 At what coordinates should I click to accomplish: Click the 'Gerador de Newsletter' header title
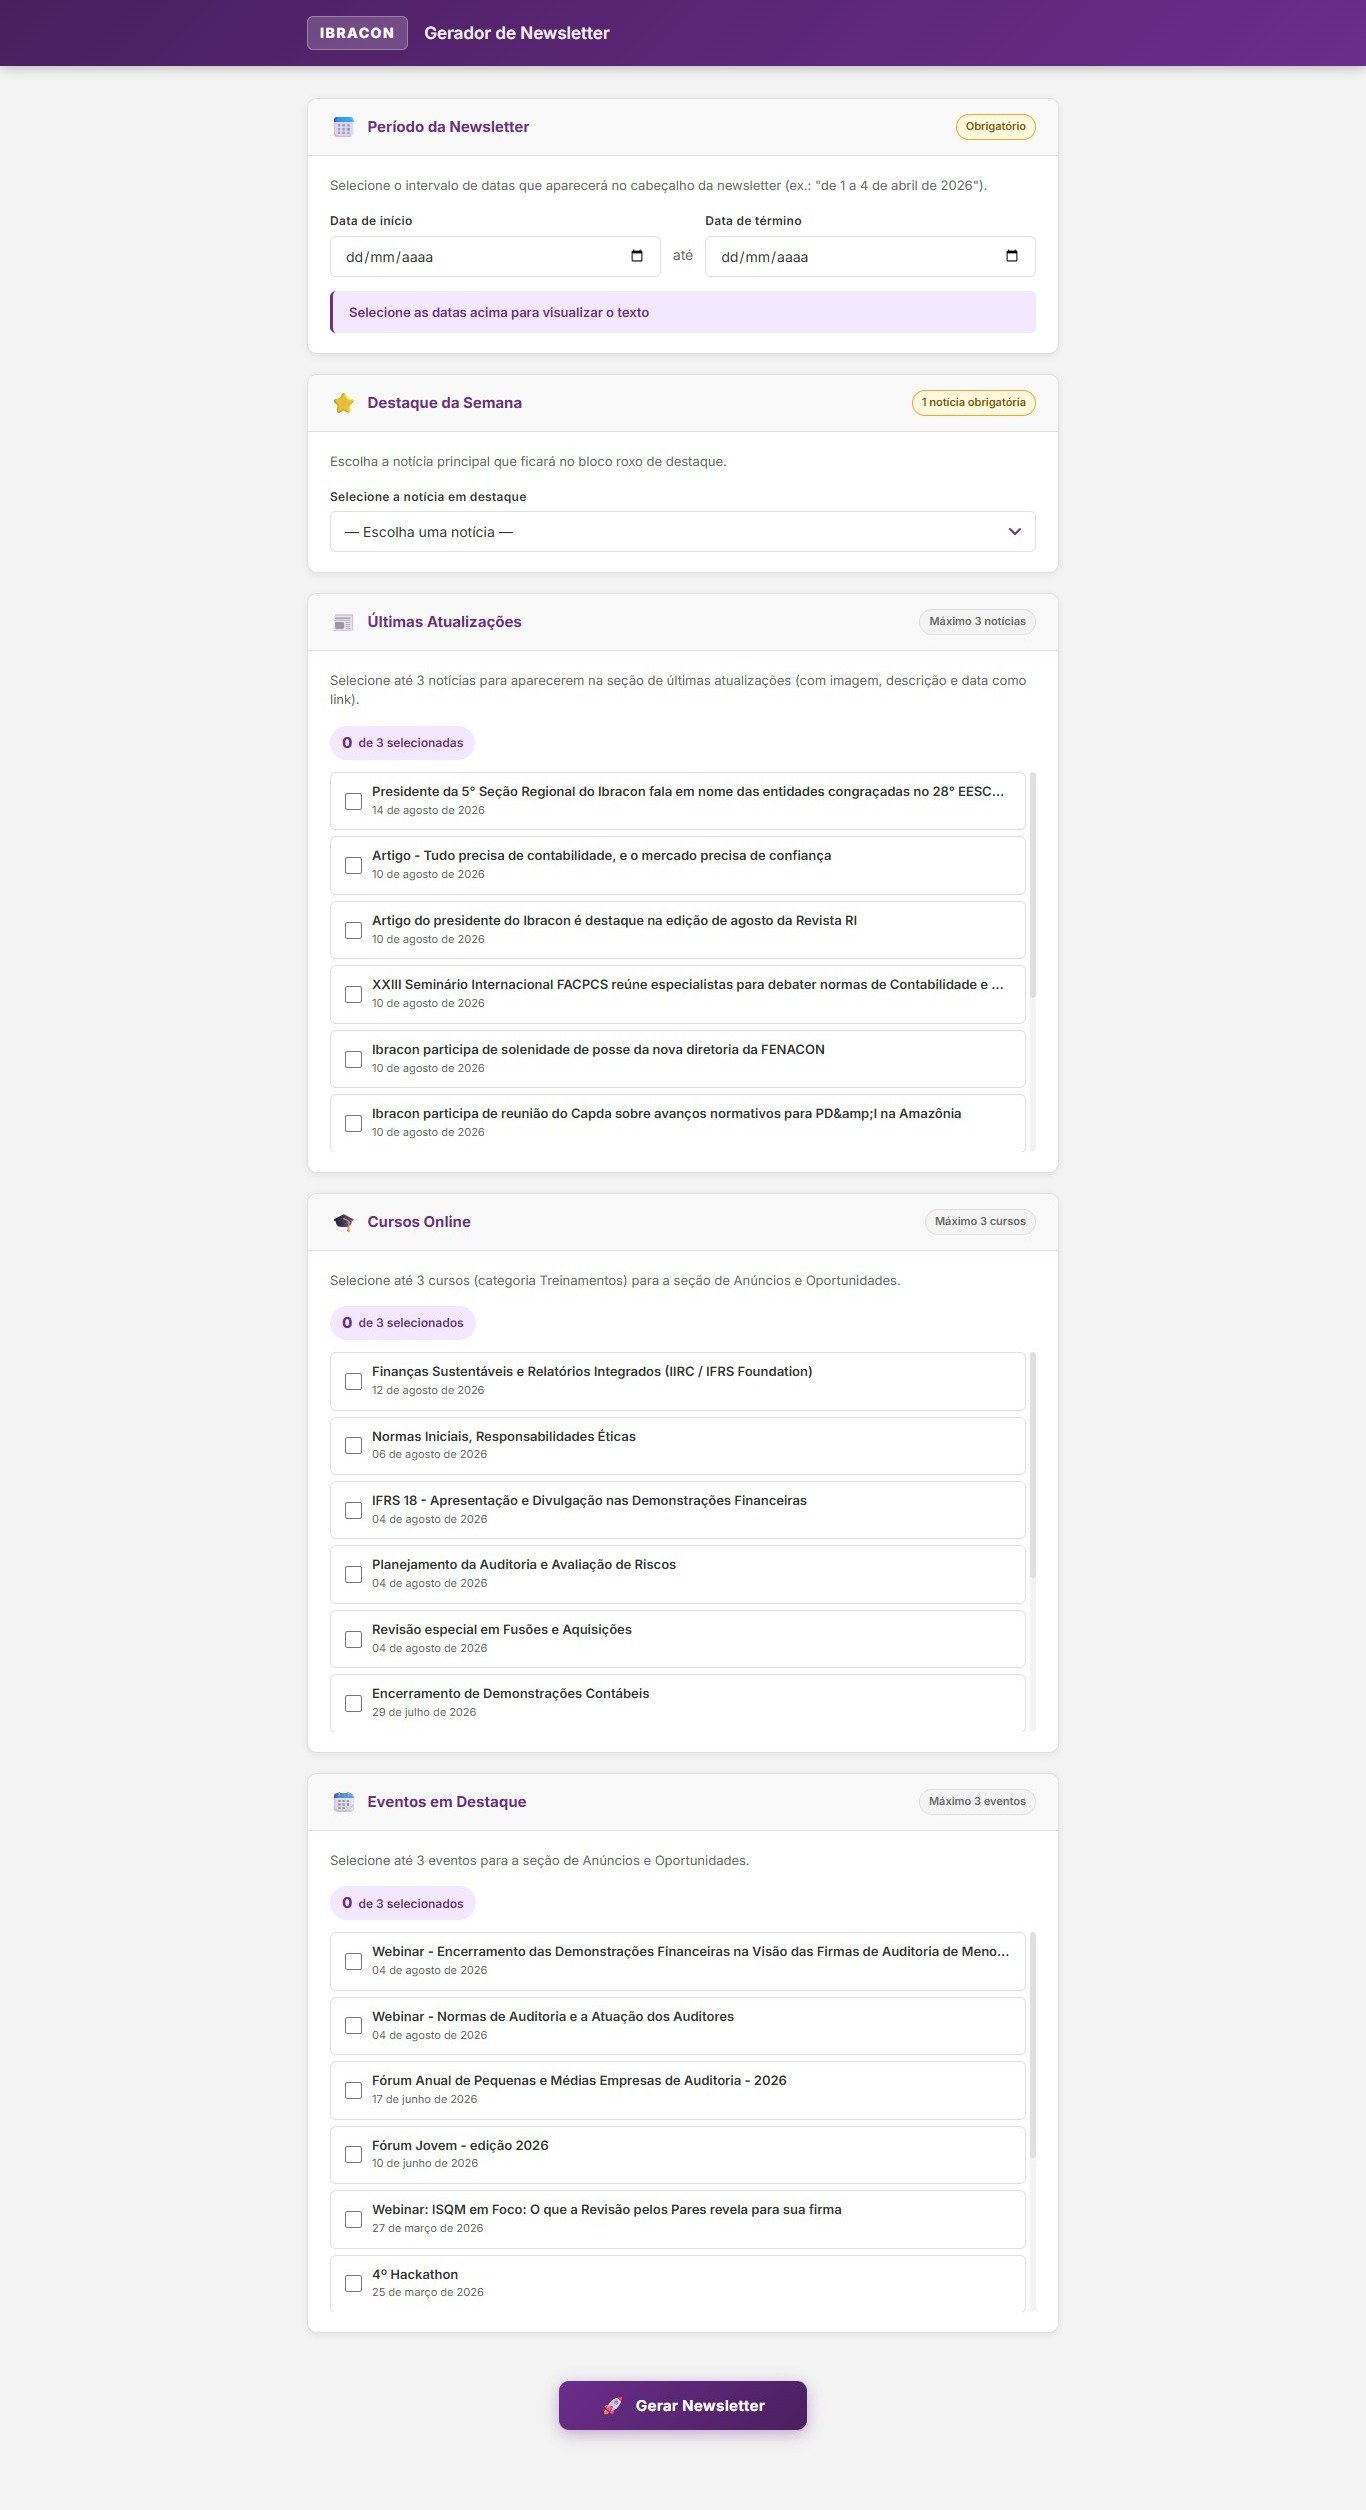517,33
